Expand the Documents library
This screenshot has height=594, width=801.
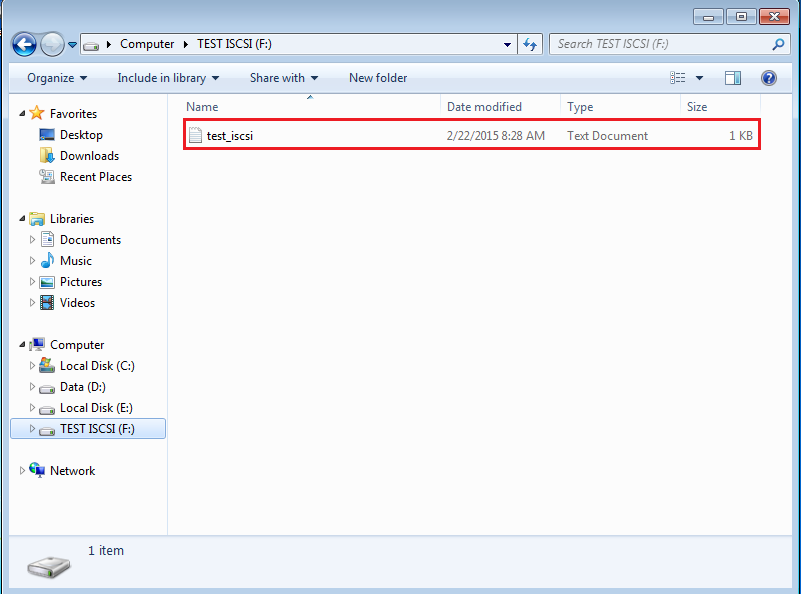pyautogui.click(x=32, y=240)
